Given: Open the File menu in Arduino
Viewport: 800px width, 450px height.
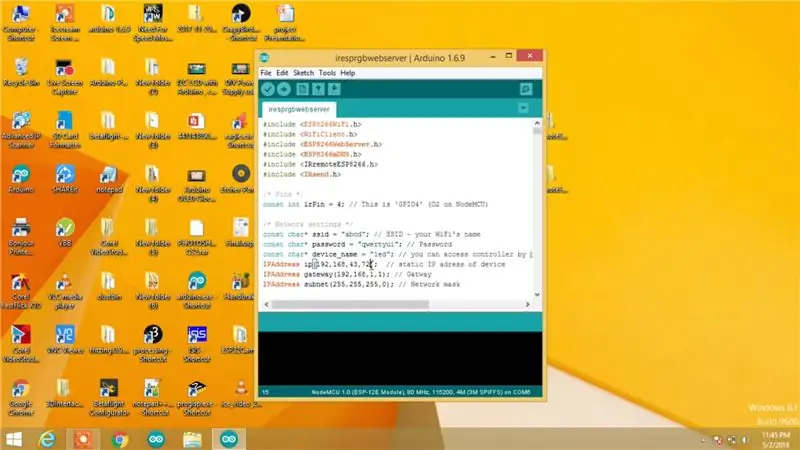Looking at the screenshot, I should tap(266, 73).
